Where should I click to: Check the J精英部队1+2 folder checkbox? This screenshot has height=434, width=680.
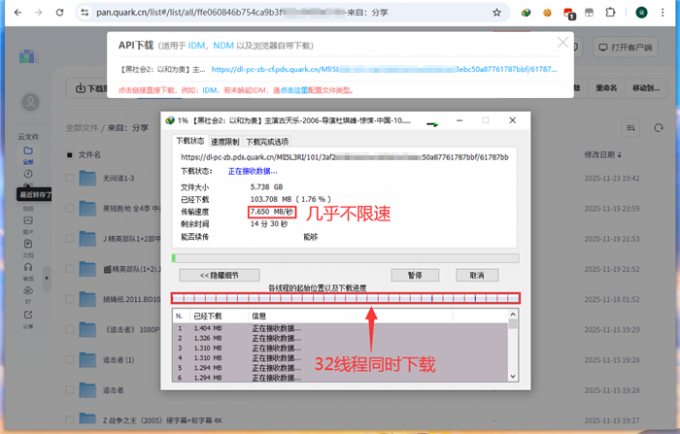[x=69, y=239]
